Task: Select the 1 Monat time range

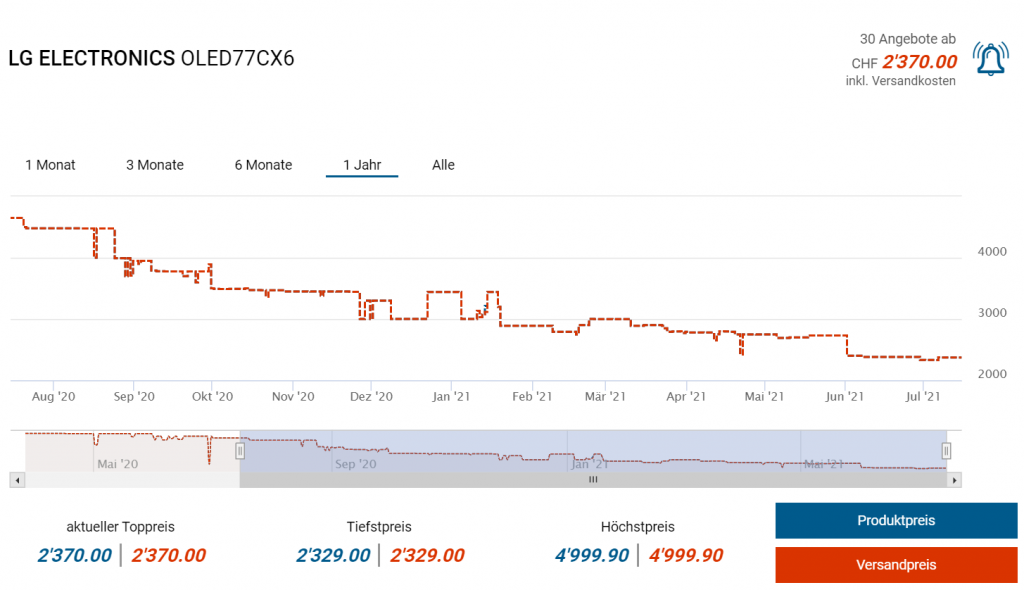Action: 50,165
